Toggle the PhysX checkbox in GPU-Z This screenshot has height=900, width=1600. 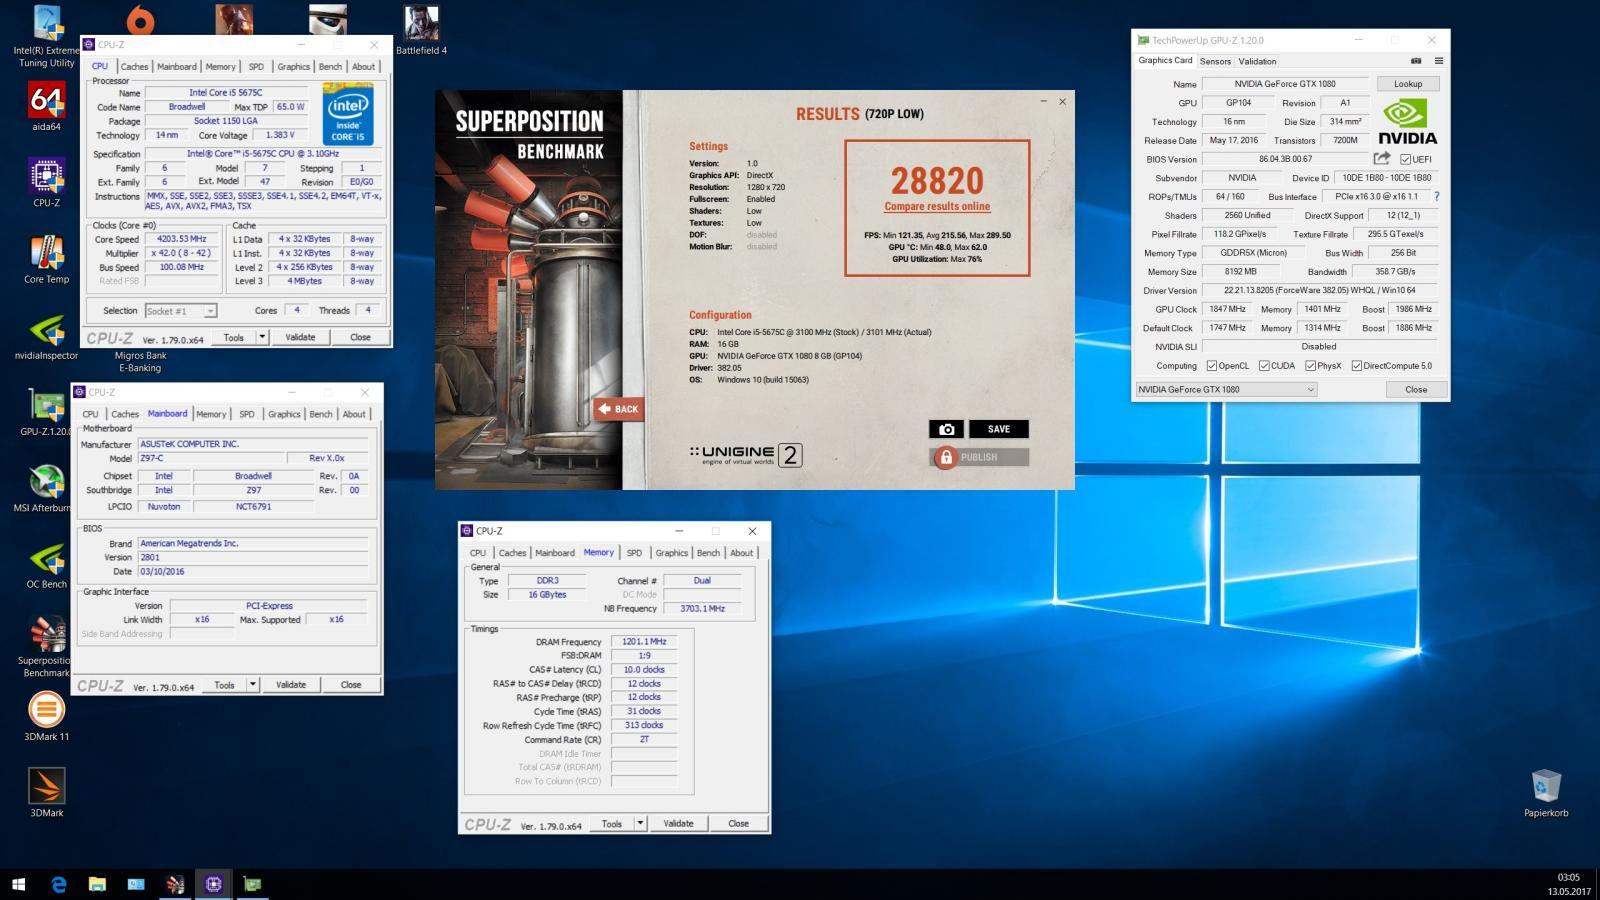point(1310,366)
